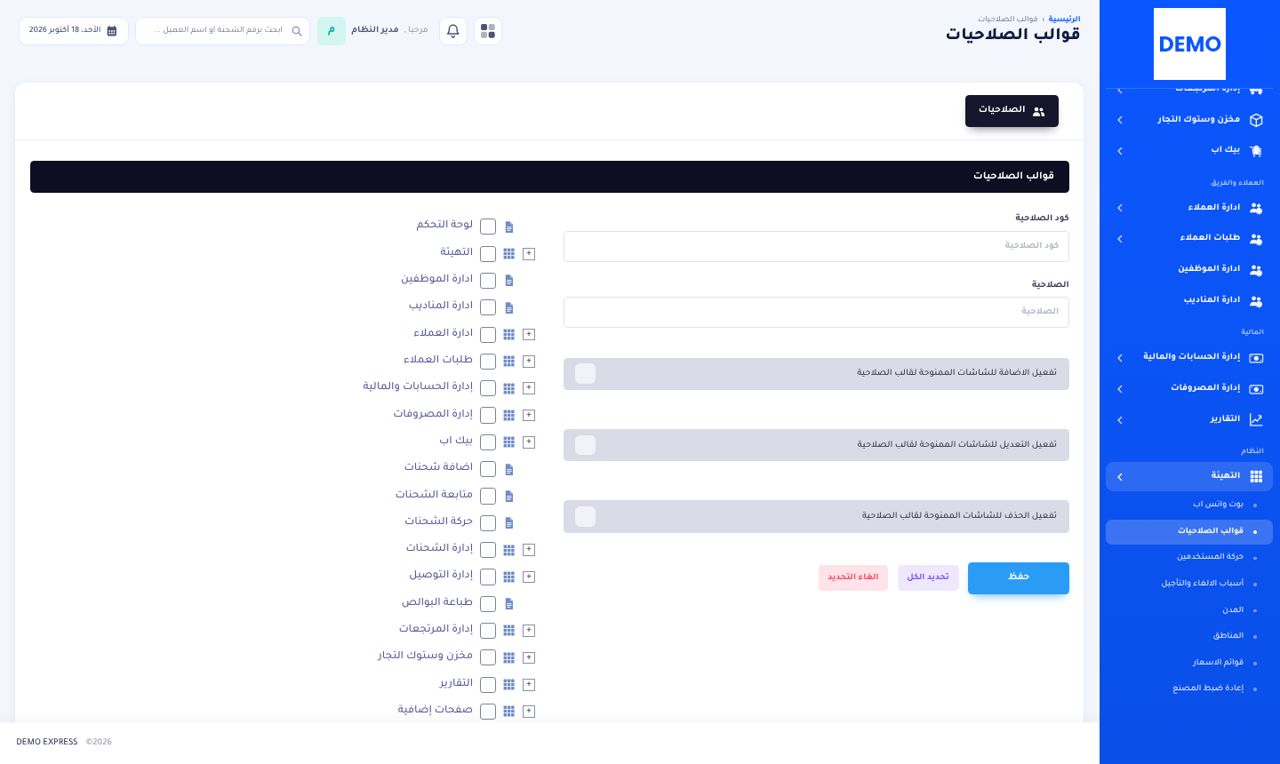This screenshot has height=764, width=1280.
Task: Click the التقارير chart icon in sidebar
Action: click(1256, 420)
